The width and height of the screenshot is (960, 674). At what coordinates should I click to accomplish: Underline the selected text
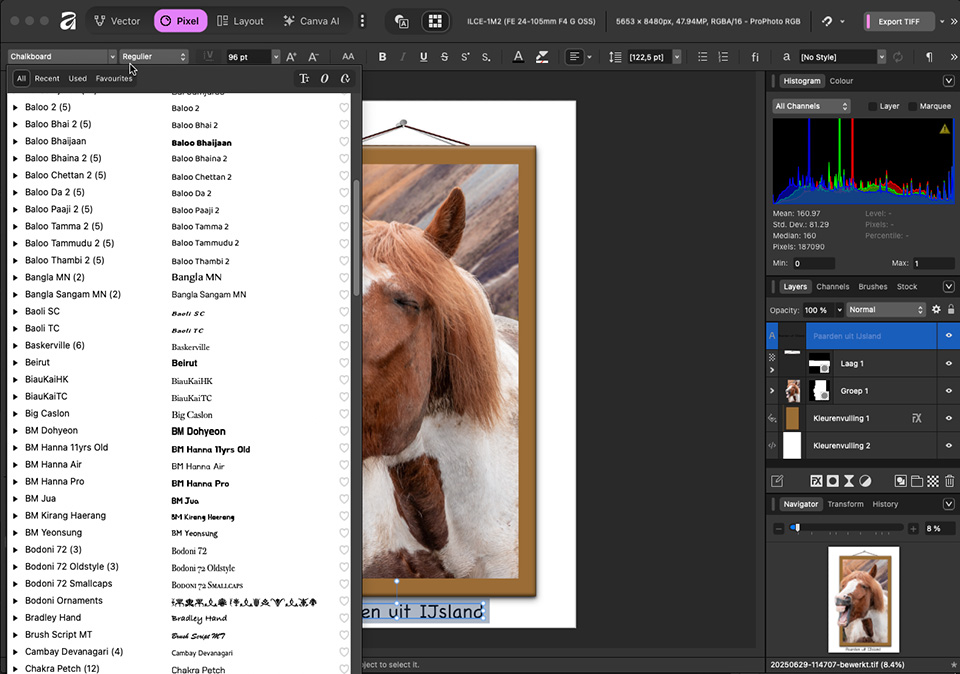422,57
